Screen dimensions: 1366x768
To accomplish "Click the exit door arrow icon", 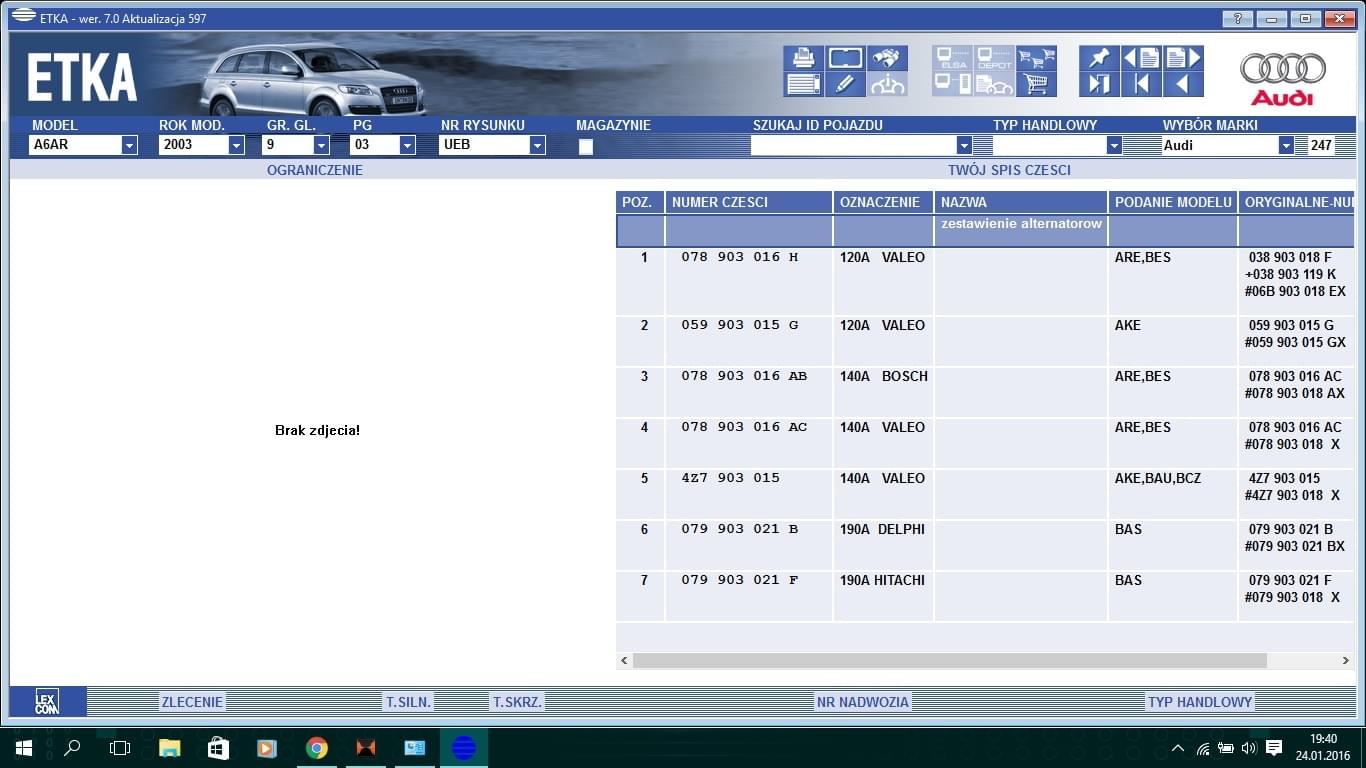I will coord(1099,84).
